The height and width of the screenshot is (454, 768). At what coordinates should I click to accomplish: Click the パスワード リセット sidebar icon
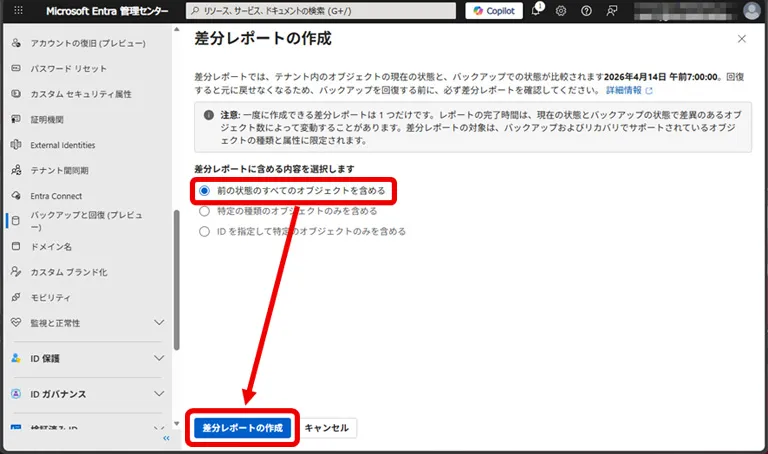[16, 69]
